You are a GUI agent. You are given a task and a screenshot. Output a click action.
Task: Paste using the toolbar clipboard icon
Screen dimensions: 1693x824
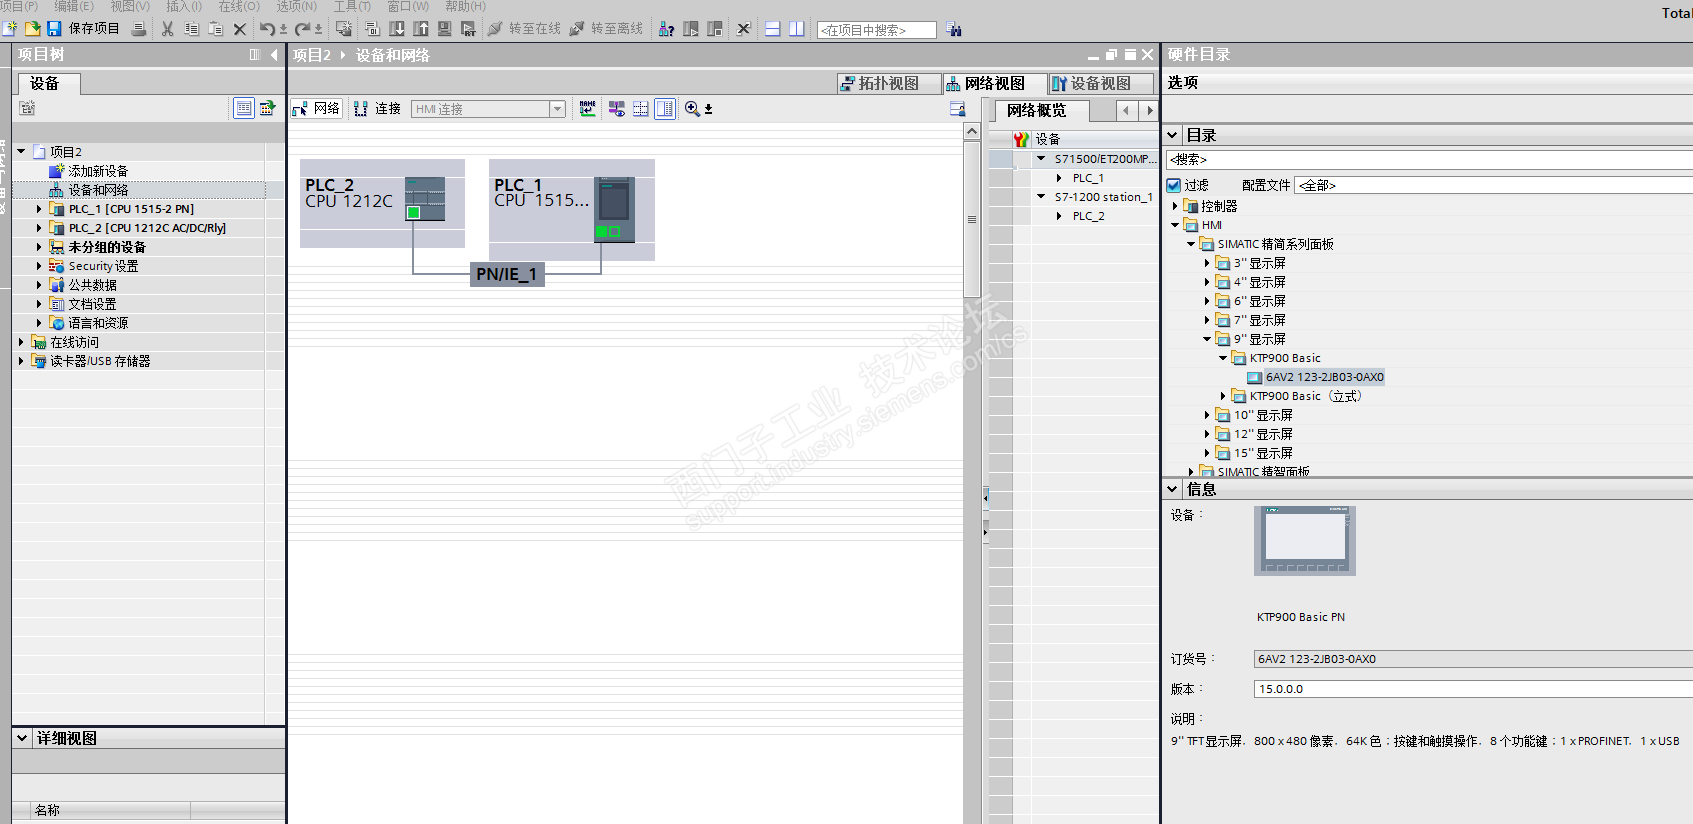point(216,29)
